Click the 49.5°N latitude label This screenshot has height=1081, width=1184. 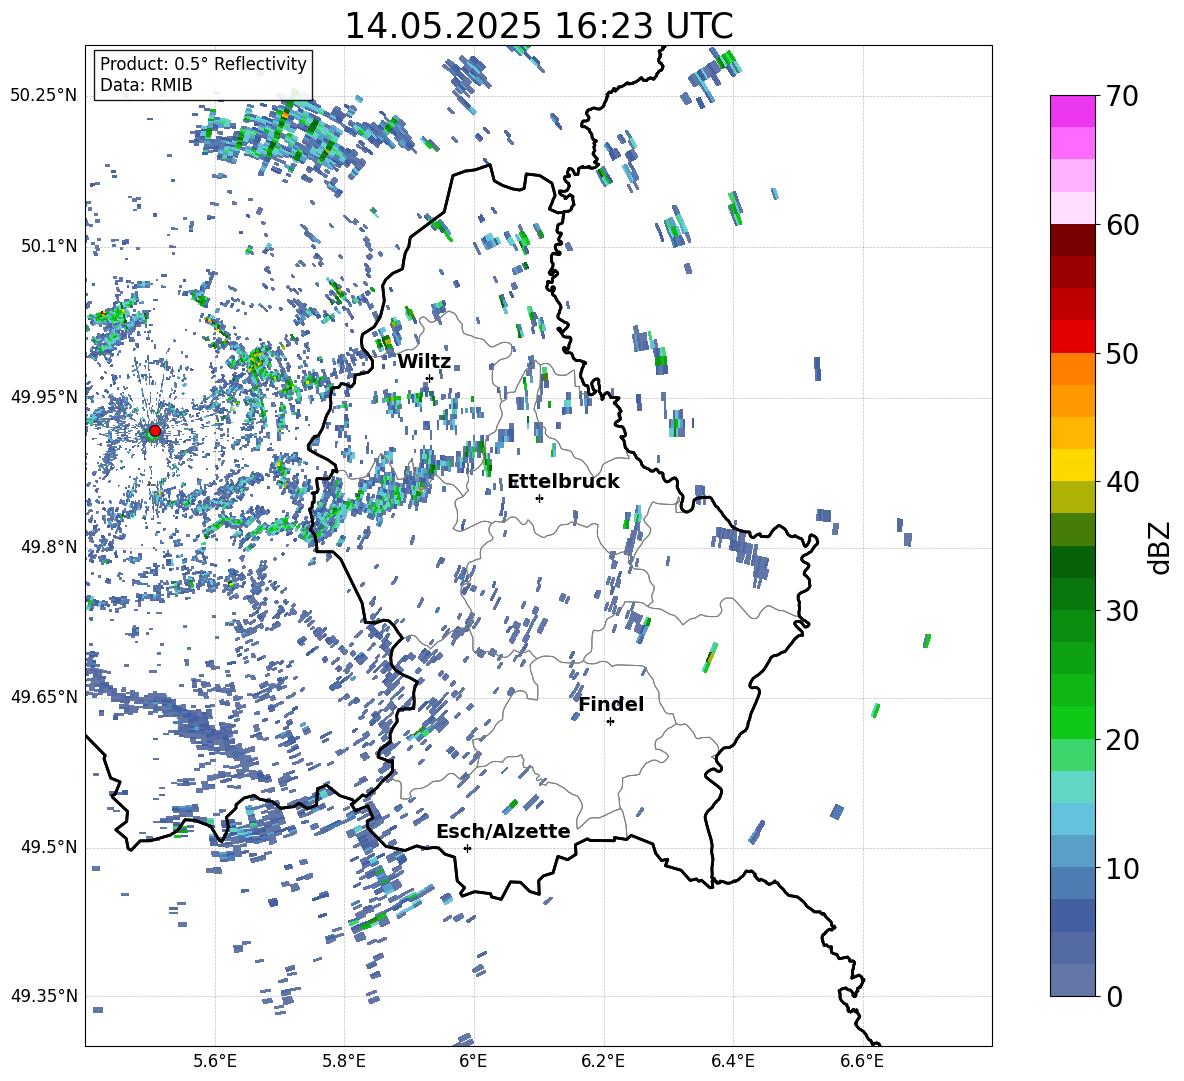(x=48, y=847)
